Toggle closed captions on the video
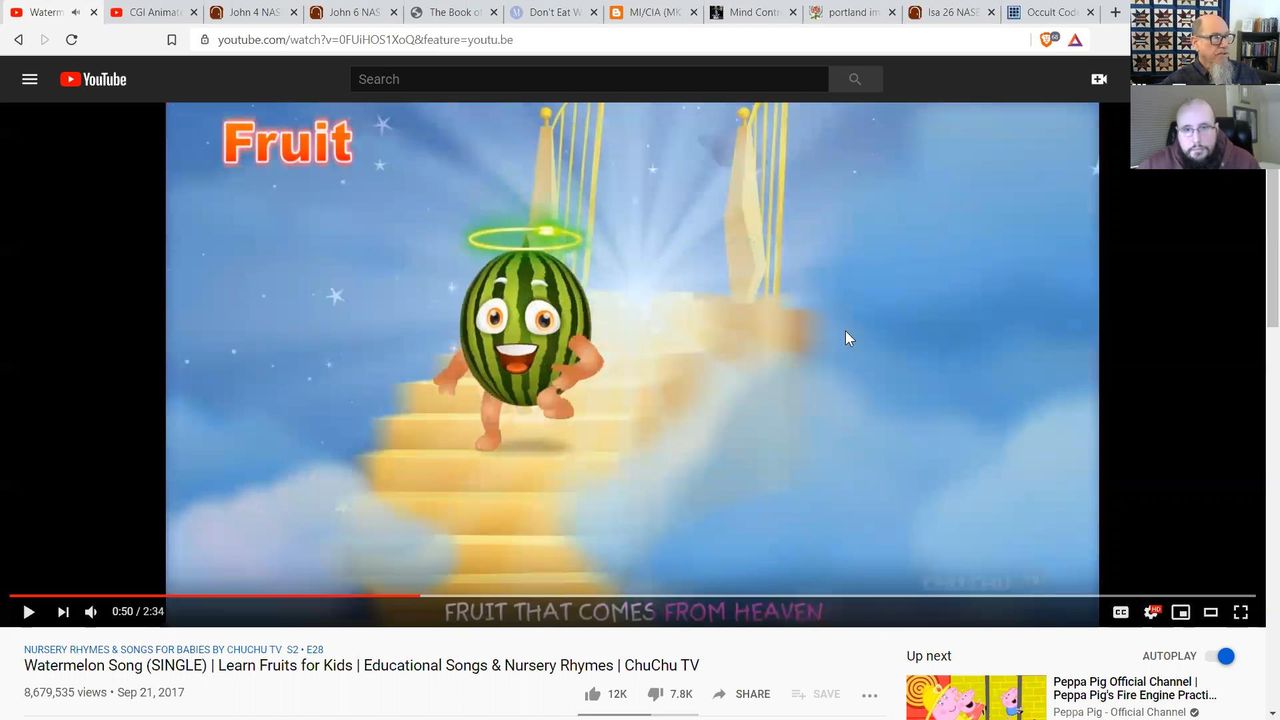1280x720 pixels. pos(1121,612)
